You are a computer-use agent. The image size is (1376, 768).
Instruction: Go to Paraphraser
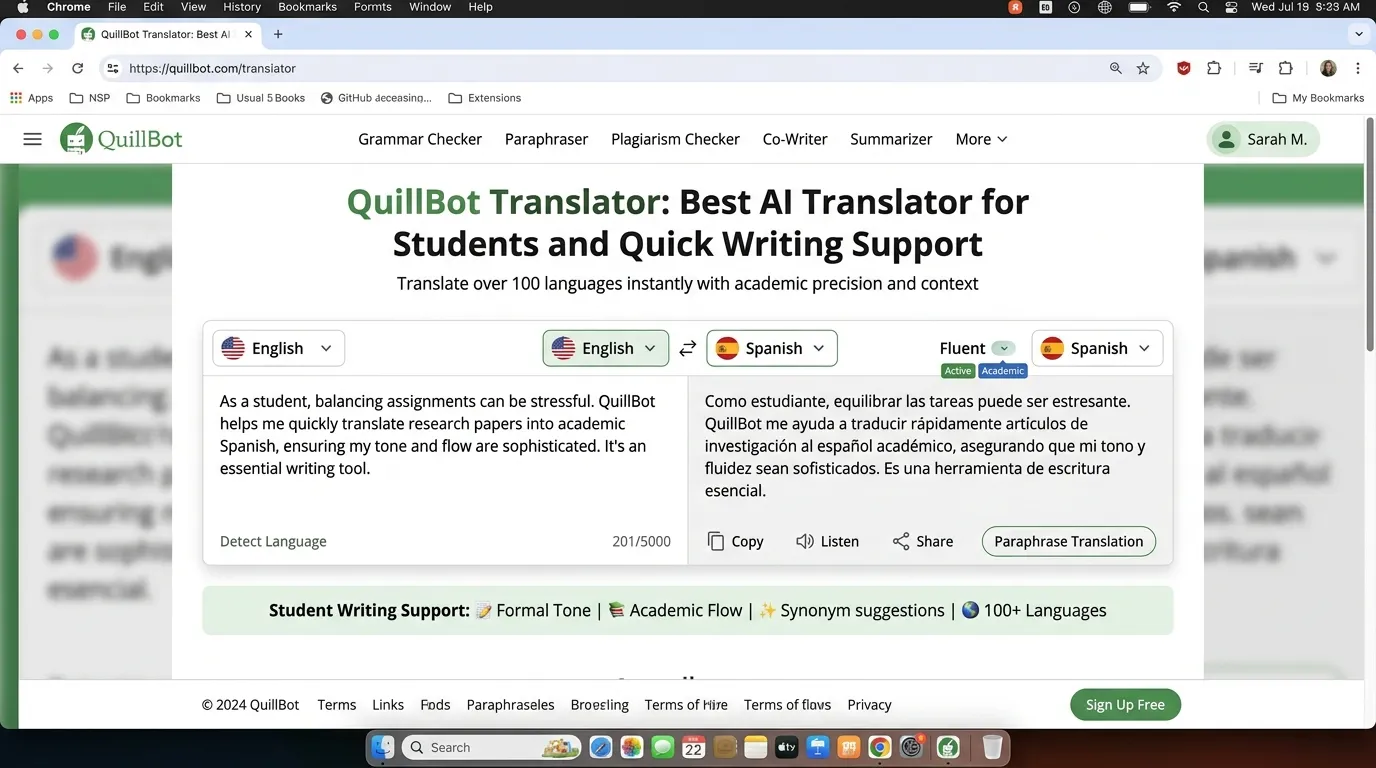point(546,139)
